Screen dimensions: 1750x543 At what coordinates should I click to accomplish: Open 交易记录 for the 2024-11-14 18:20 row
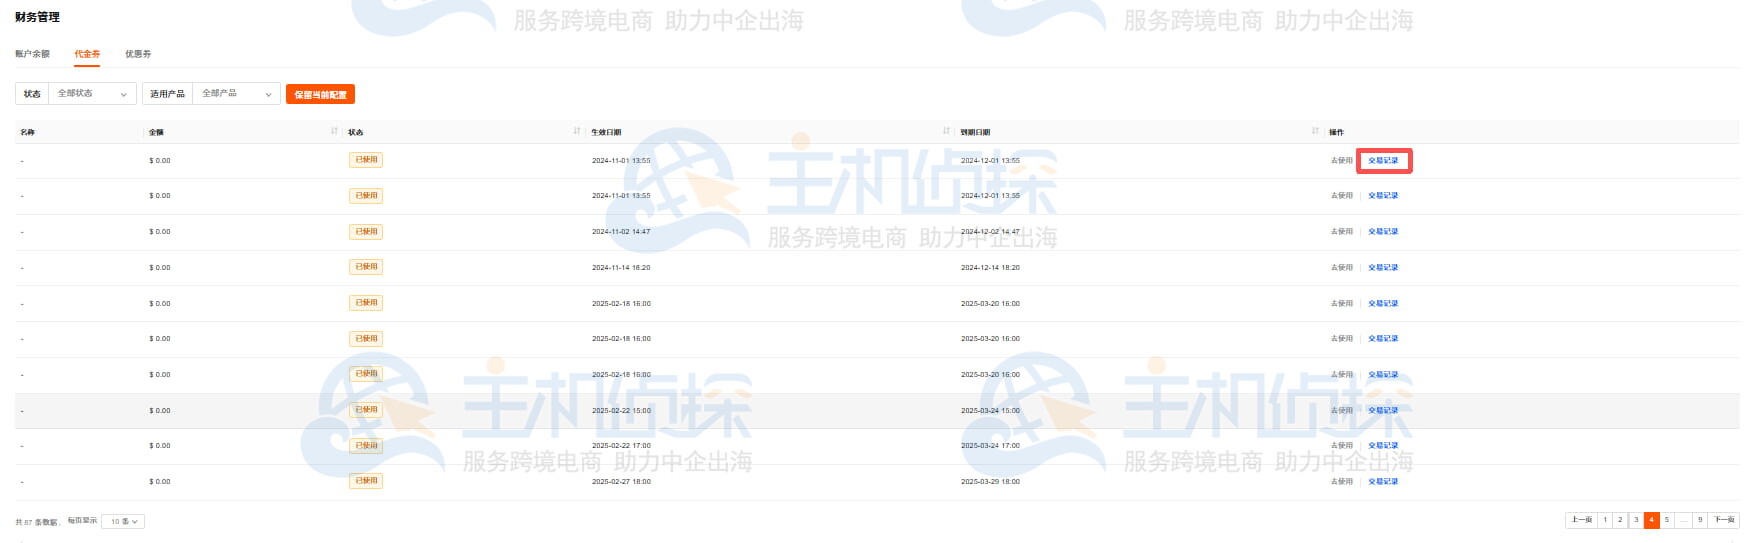(x=1383, y=268)
